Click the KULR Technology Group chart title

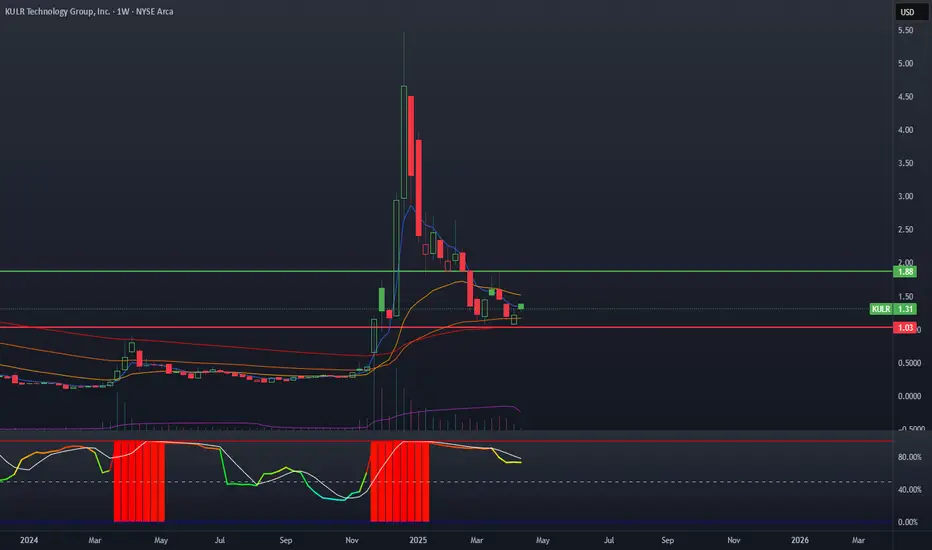coord(89,11)
